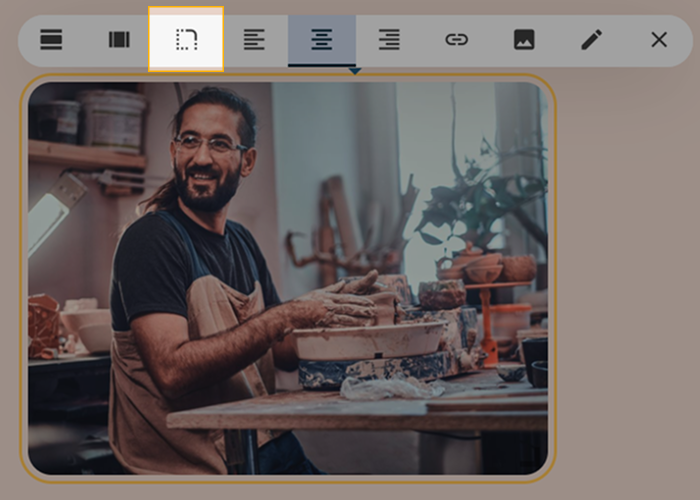Toggle the rounded corners icon
The image size is (700, 500).
tap(186, 39)
